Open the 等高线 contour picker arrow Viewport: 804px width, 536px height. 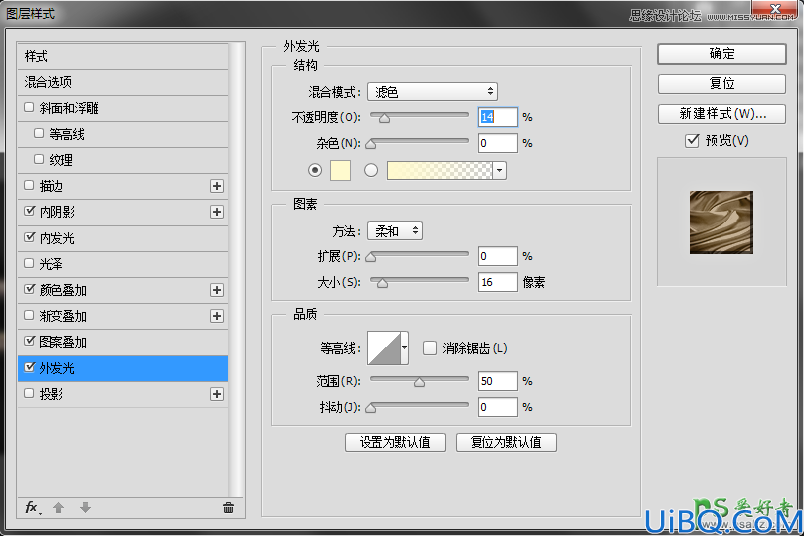405,348
